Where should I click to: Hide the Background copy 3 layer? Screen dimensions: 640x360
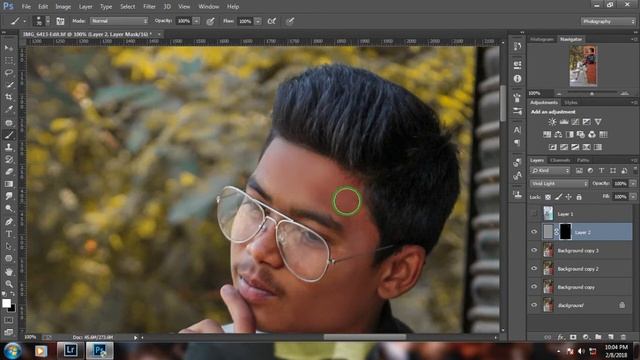pos(534,250)
